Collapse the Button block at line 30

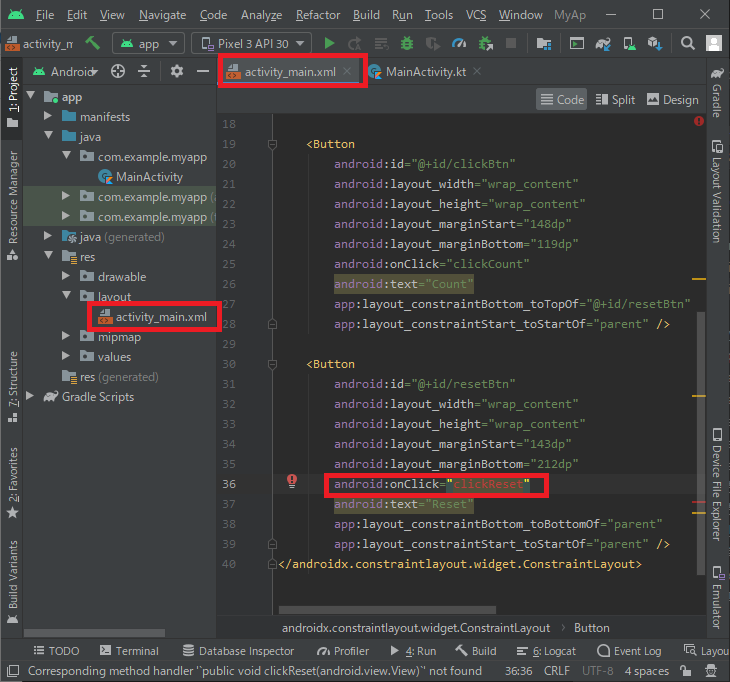(x=273, y=364)
